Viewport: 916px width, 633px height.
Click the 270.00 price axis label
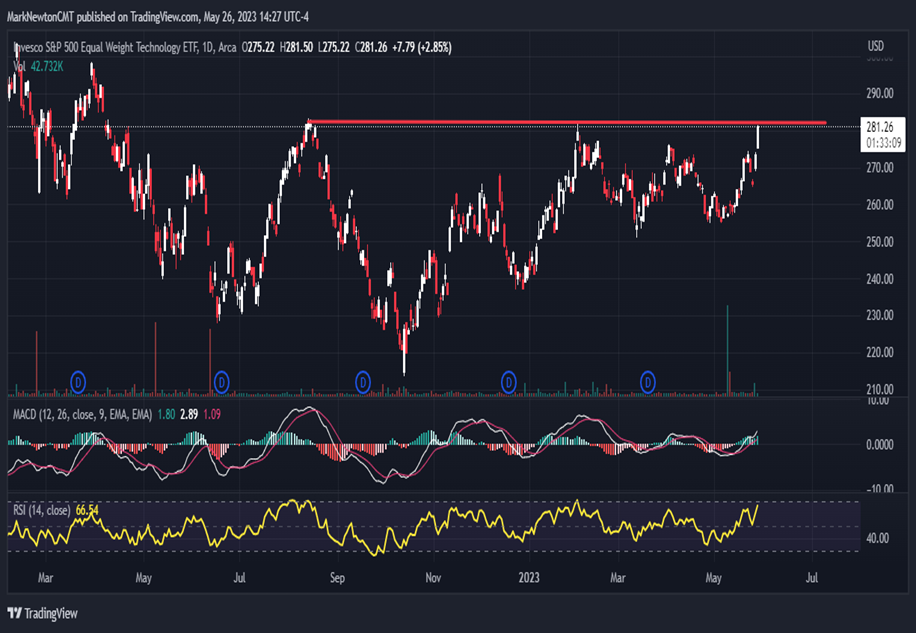(880, 168)
